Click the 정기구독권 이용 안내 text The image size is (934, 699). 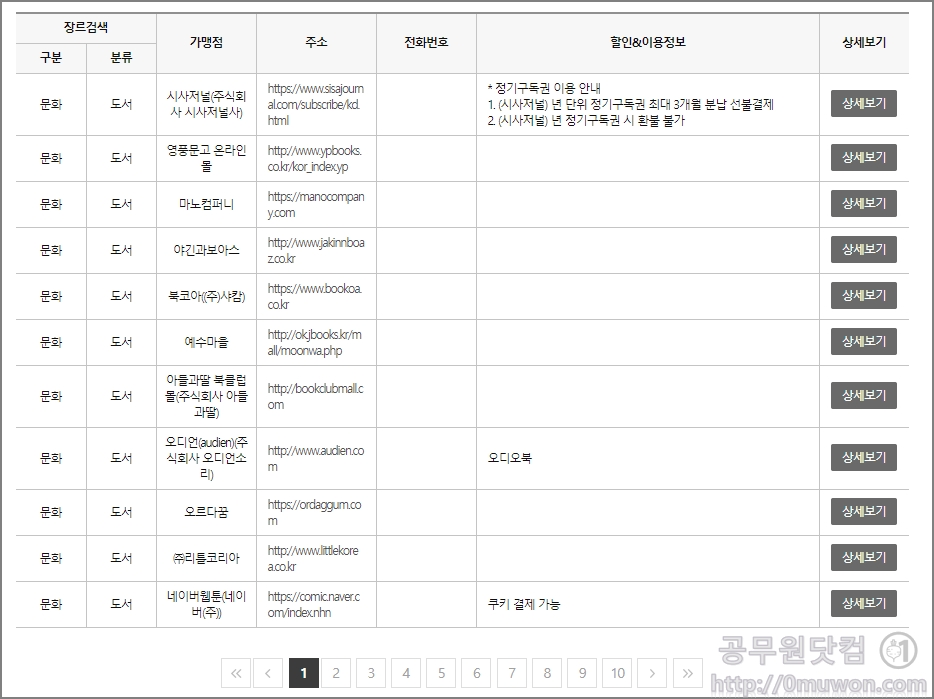(x=548, y=88)
